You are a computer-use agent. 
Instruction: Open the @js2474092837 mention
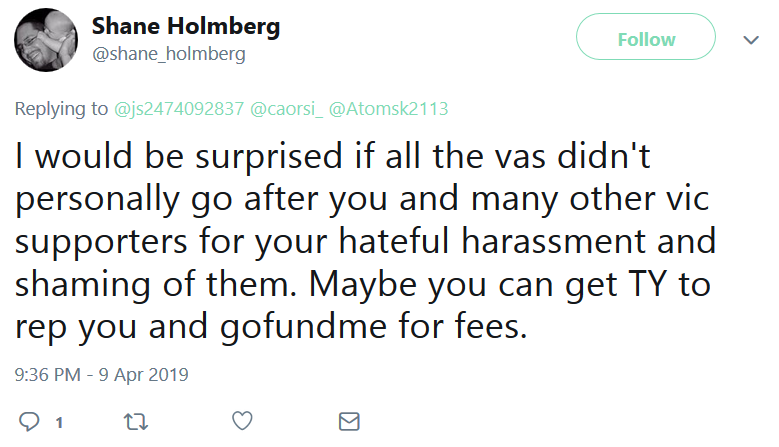pyautogui.click(x=179, y=108)
